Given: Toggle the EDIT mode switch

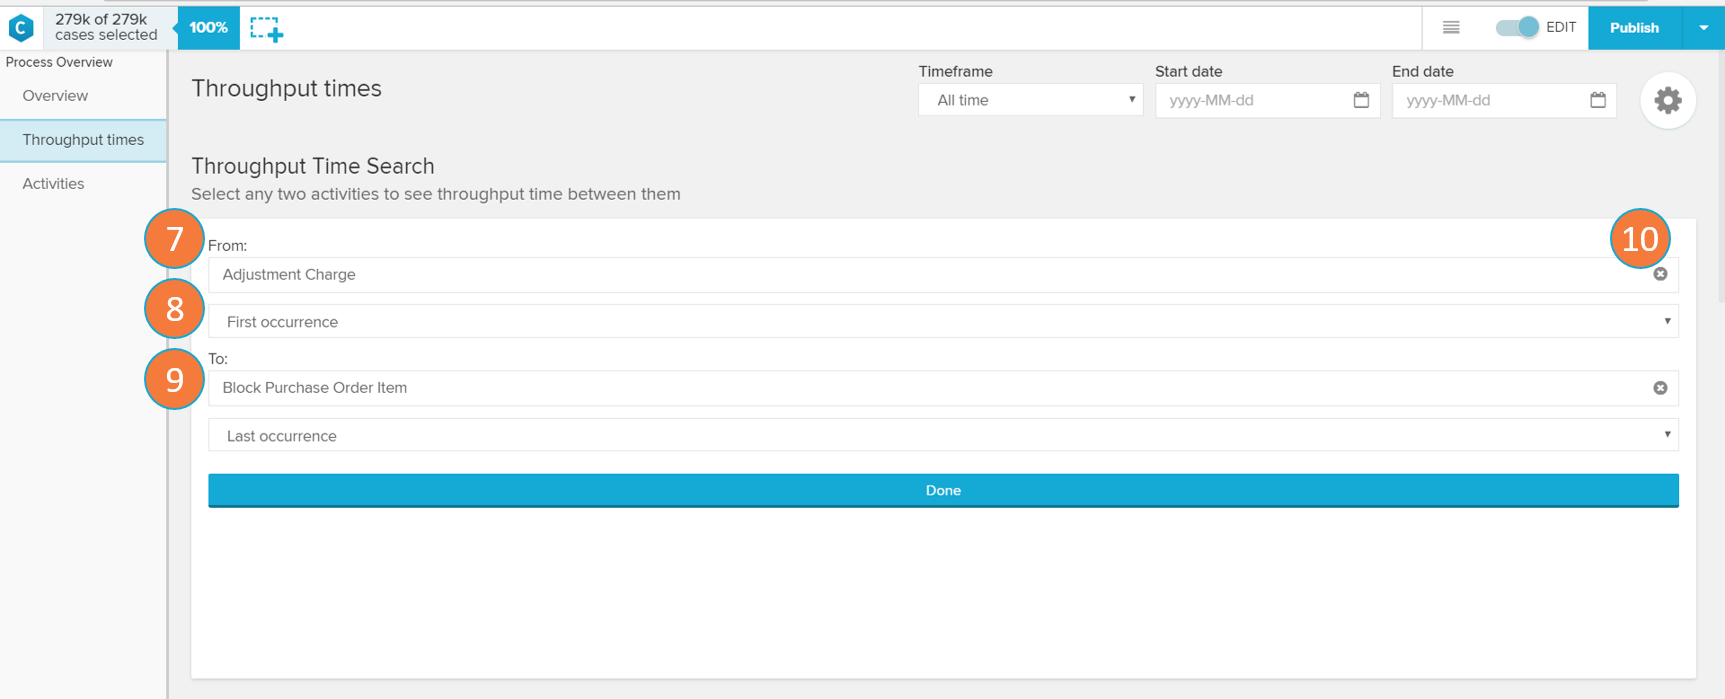Looking at the screenshot, I should [x=1517, y=28].
